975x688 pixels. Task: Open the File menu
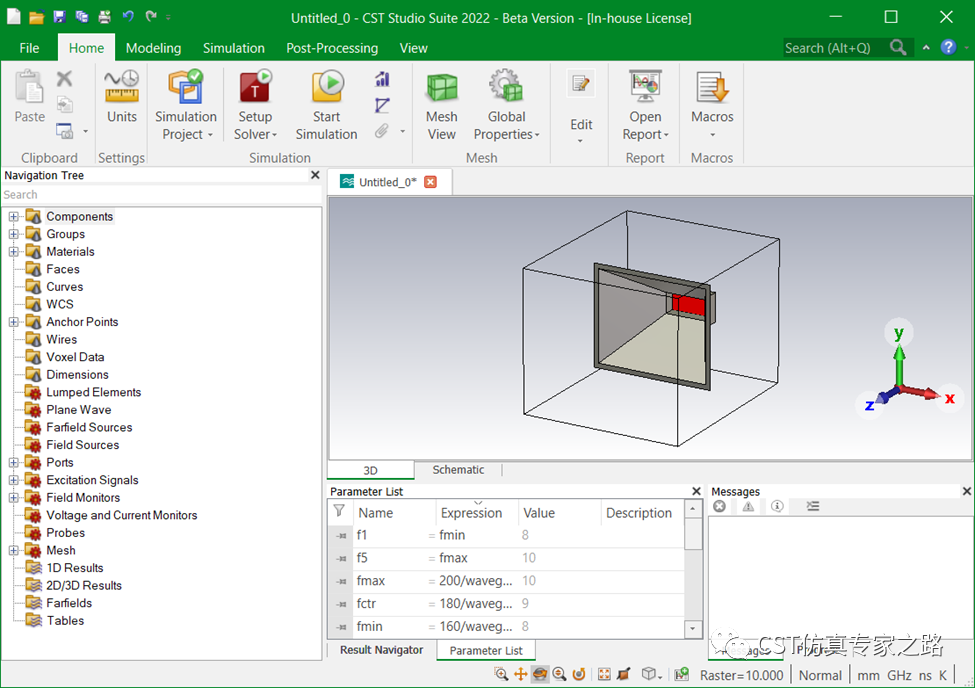click(29, 48)
